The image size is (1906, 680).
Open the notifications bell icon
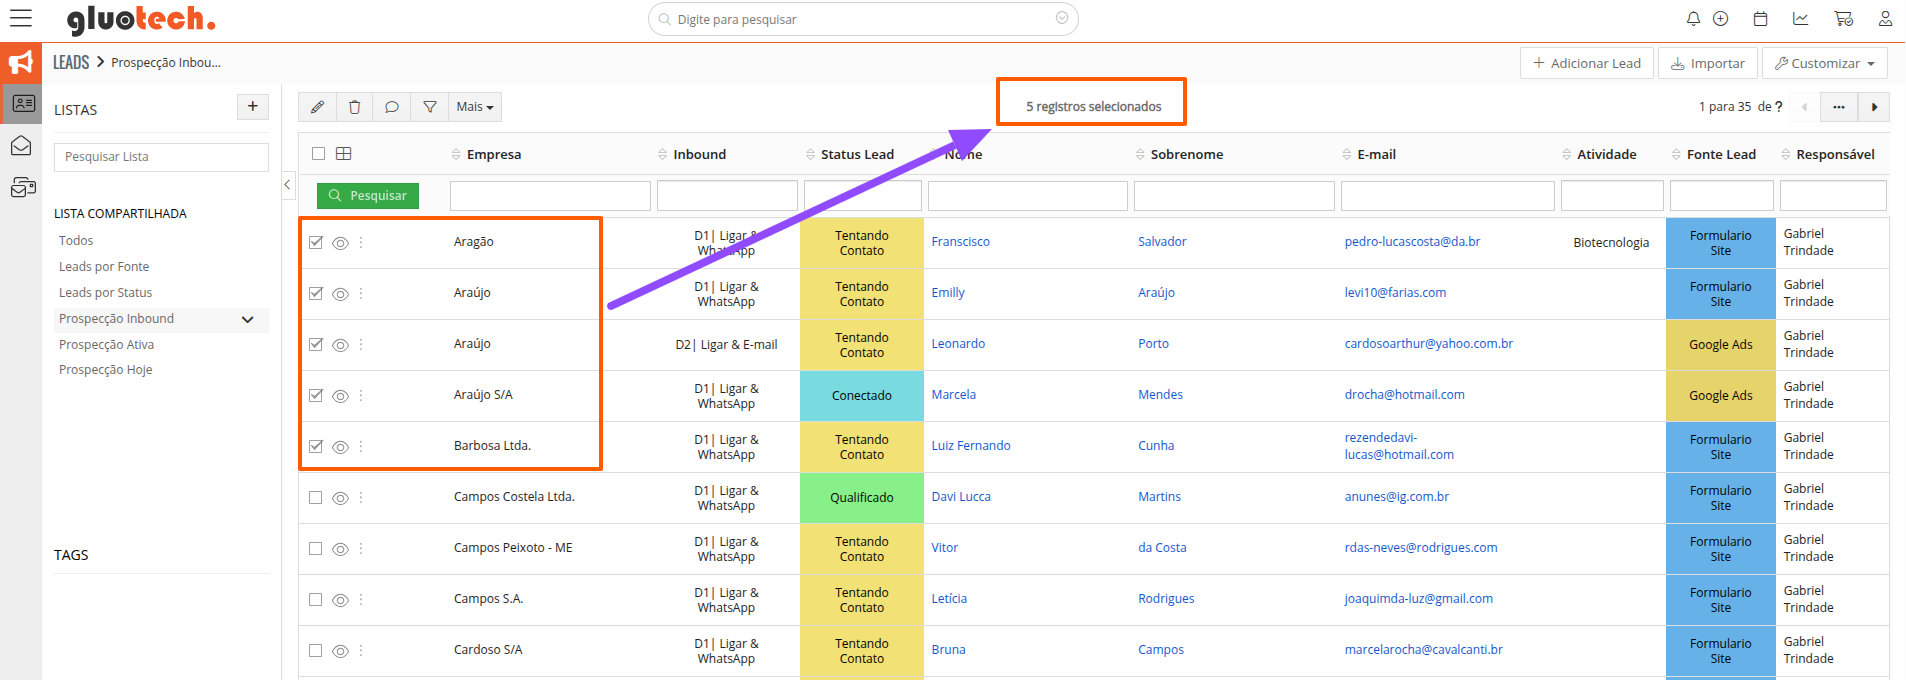(x=1693, y=19)
